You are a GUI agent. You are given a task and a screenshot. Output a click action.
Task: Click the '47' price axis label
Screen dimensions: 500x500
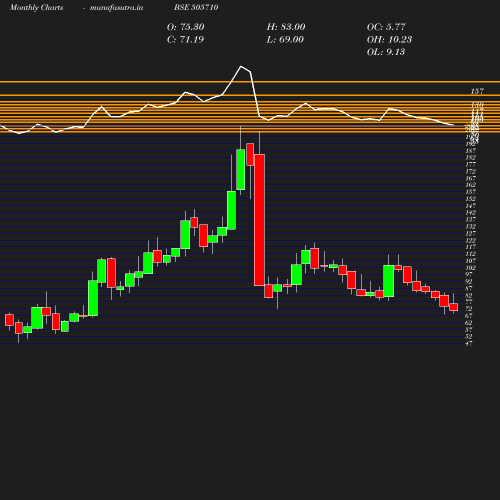(469, 343)
